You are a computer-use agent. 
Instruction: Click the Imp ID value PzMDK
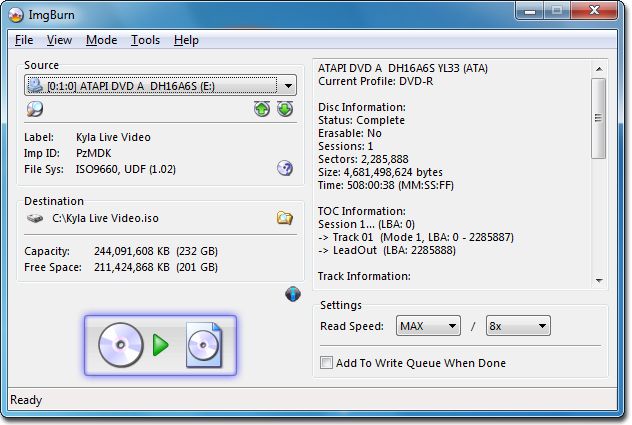pyautogui.click(x=94, y=153)
